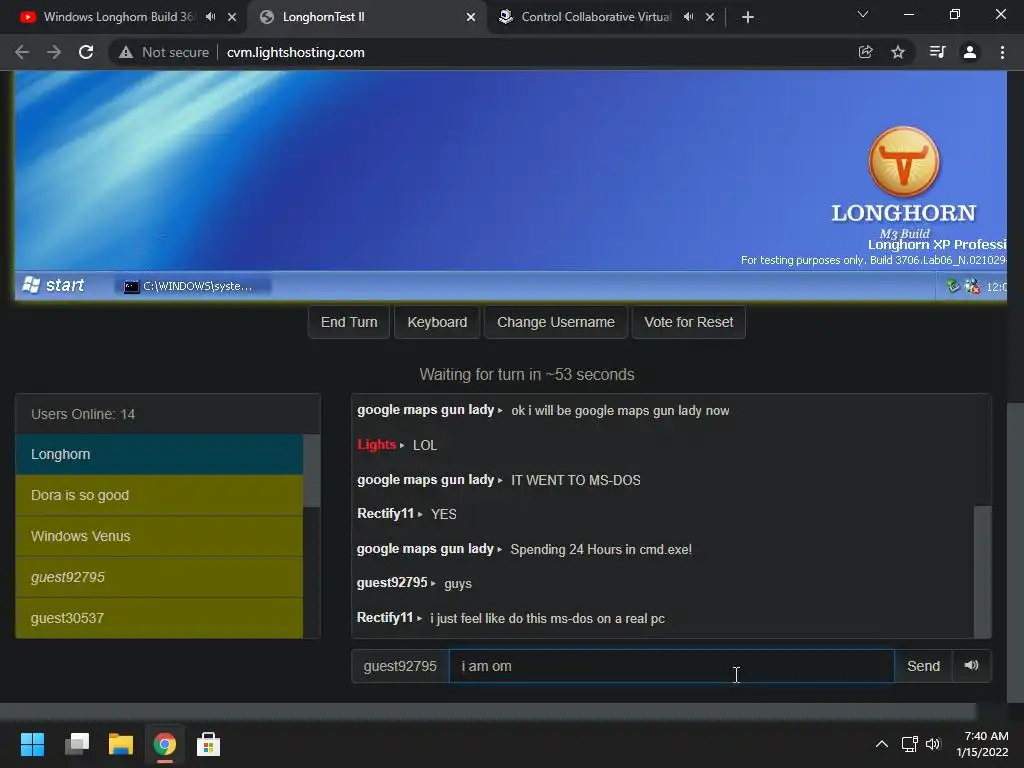Click the Longhorn logo on the VM desktop
Image resolution: width=1024 pixels, height=768 pixels.
(903, 162)
